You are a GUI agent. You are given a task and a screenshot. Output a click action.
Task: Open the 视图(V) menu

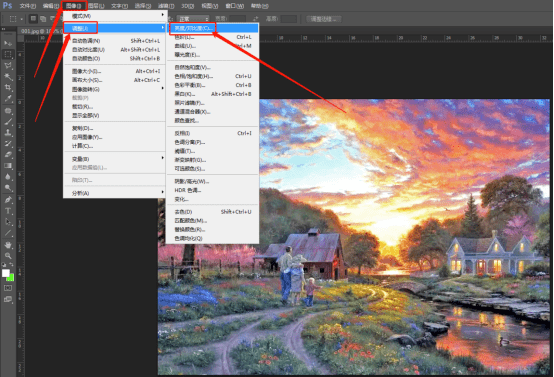(x=210, y=6)
